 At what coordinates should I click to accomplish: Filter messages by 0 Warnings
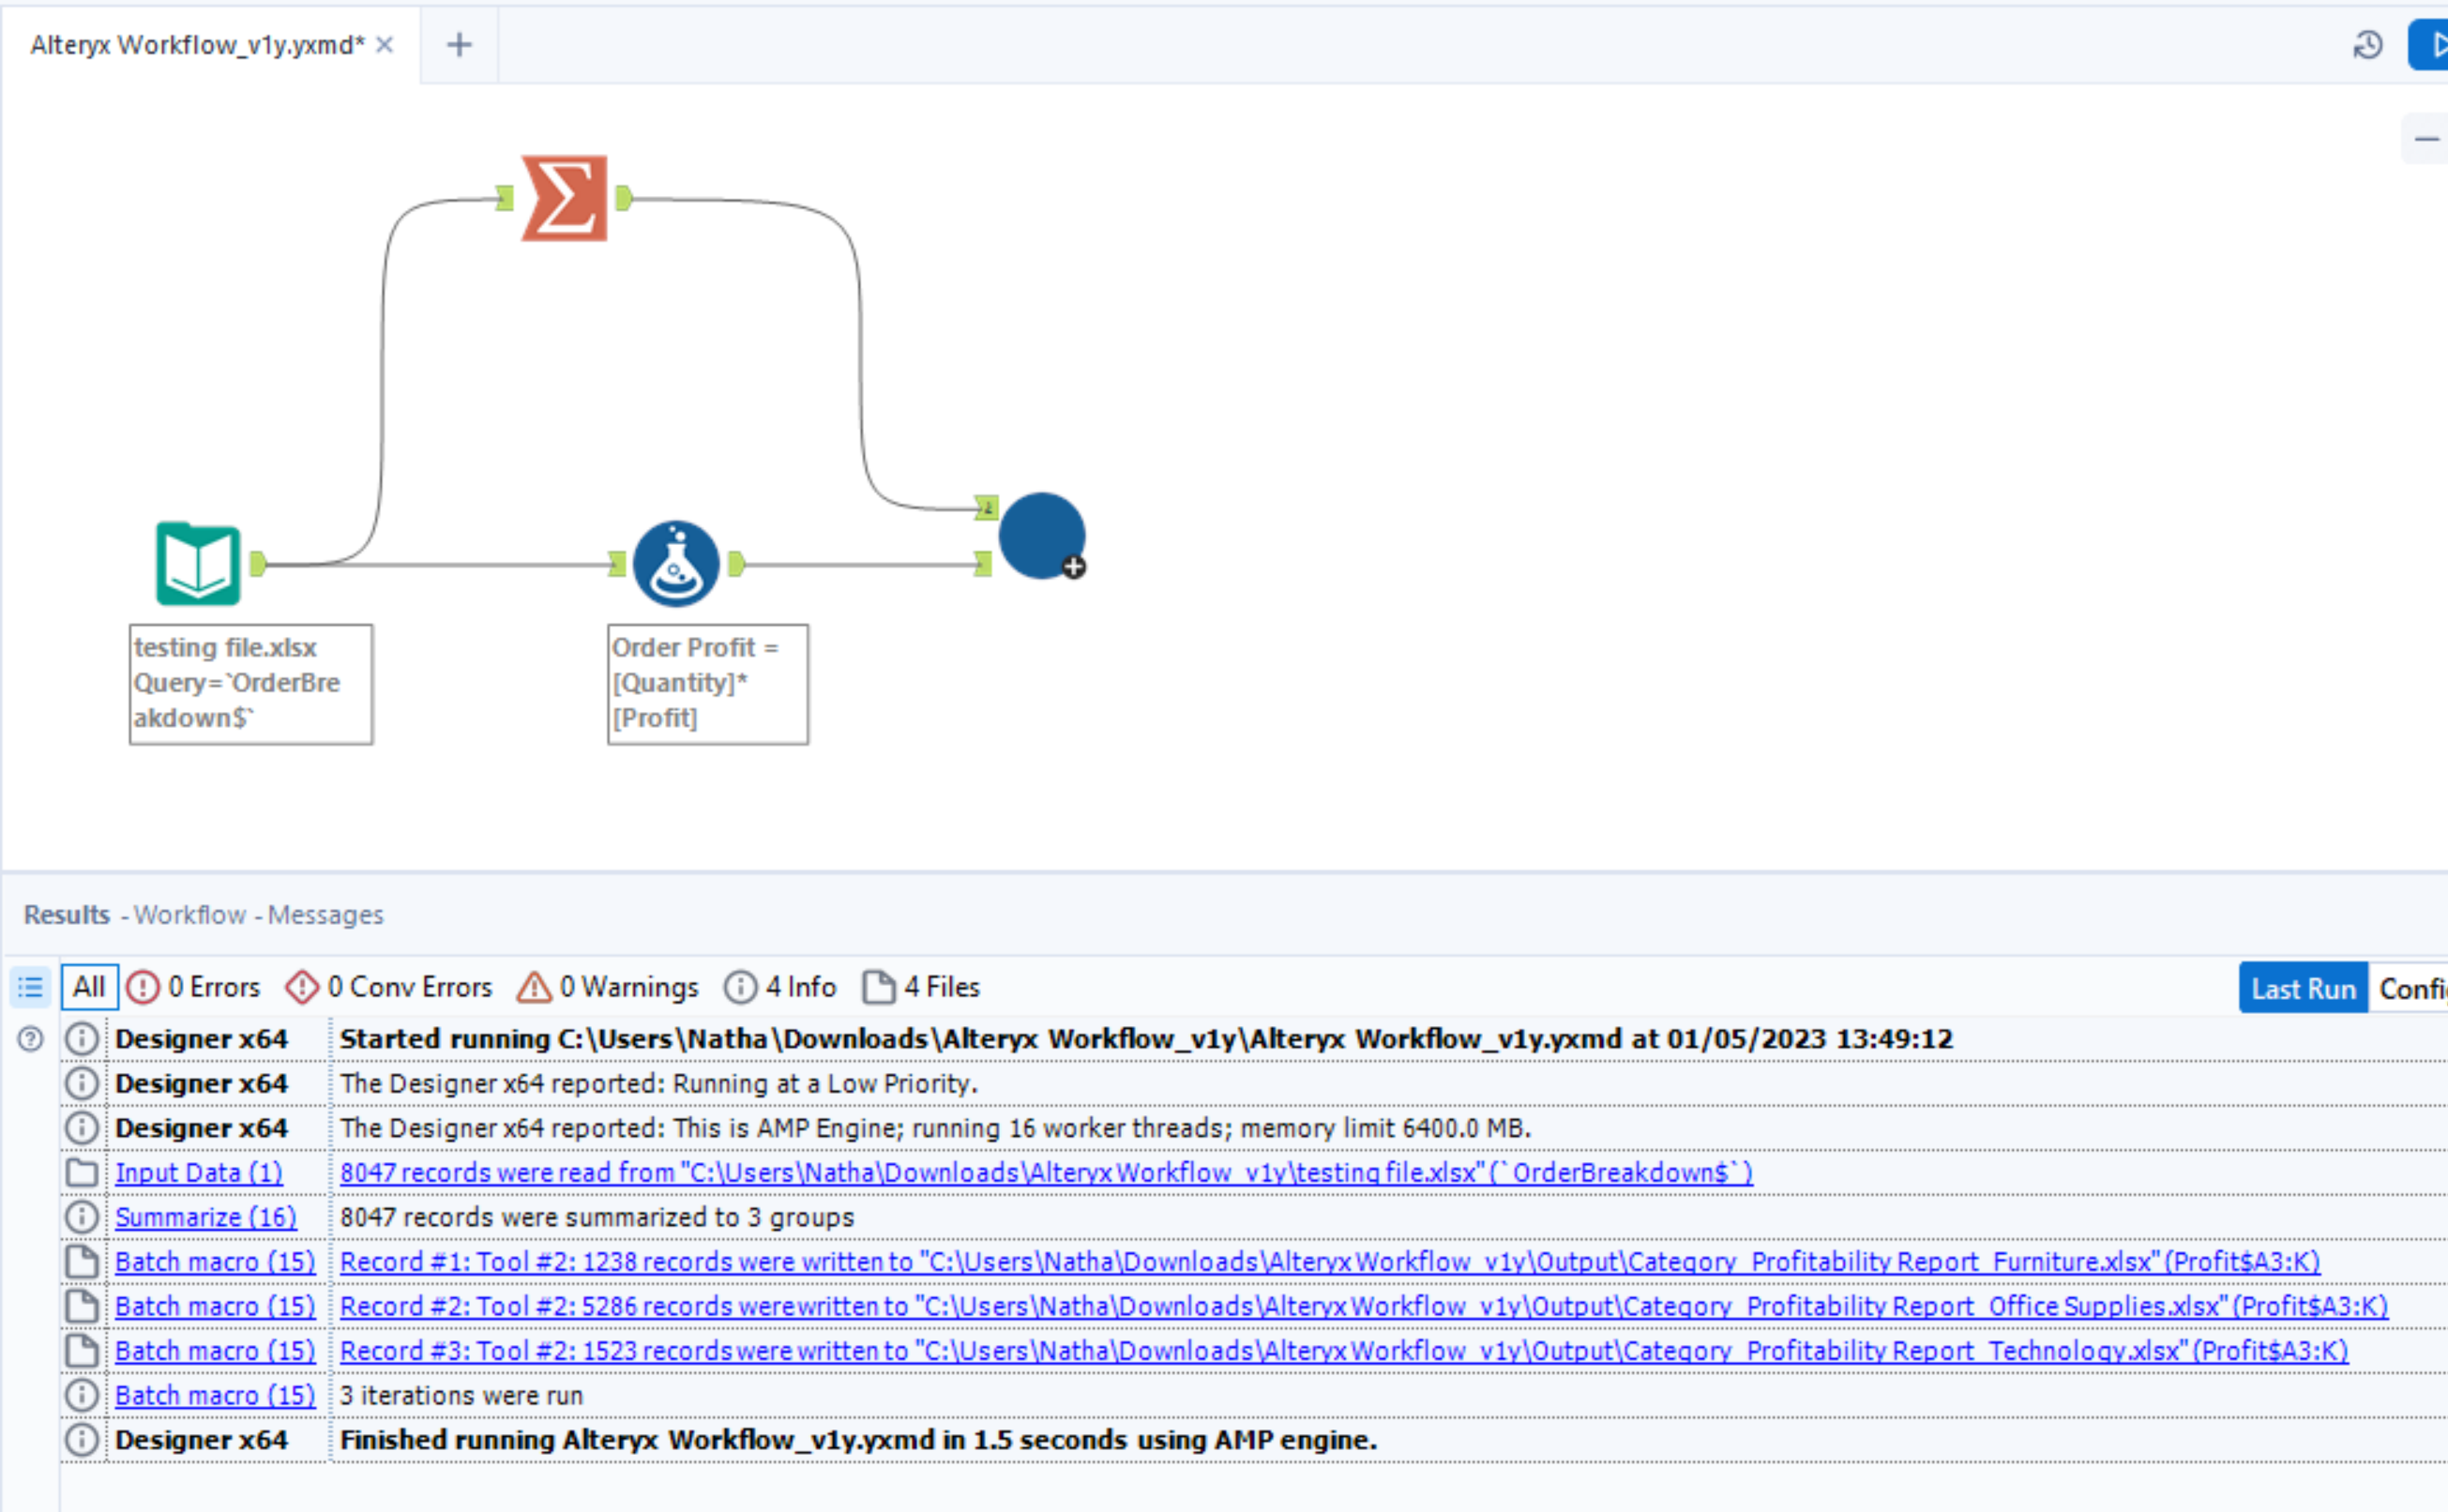[x=608, y=987]
